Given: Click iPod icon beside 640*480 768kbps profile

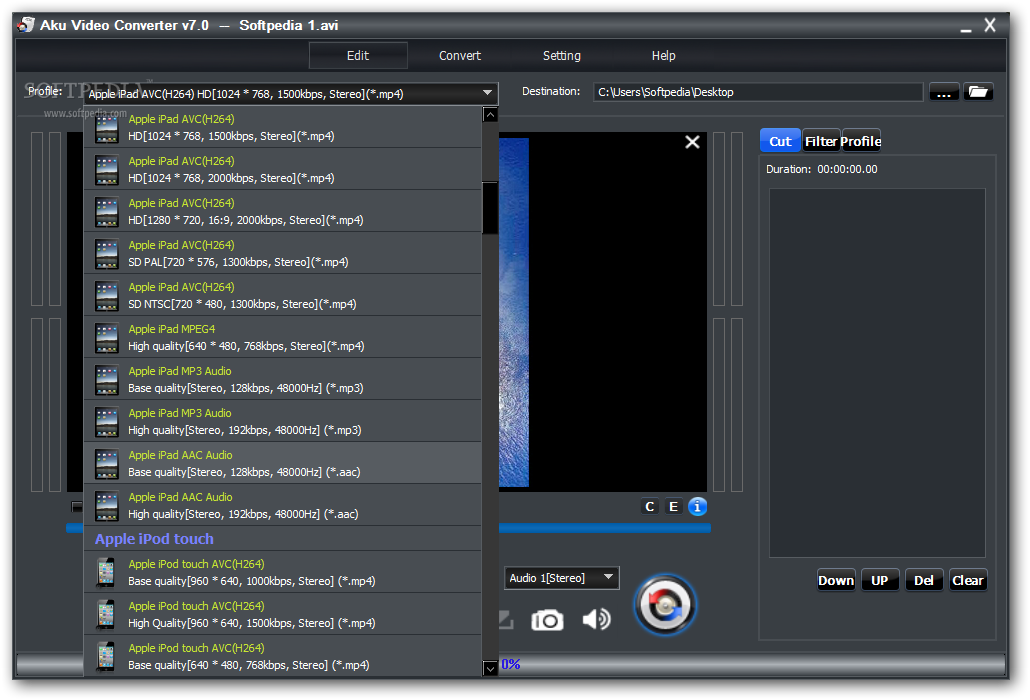Looking at the screenshot, I should [106, 657].
